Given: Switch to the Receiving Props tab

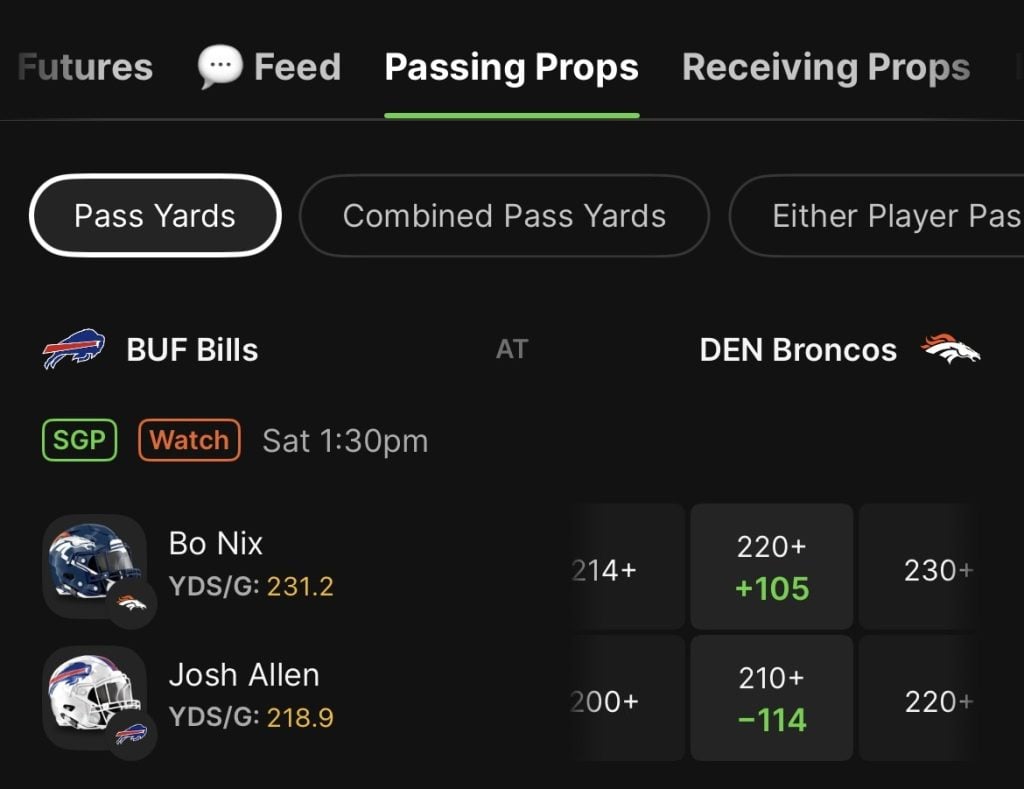Looking at the screenshot, I should pyautogui.click(x=825, y=66).
